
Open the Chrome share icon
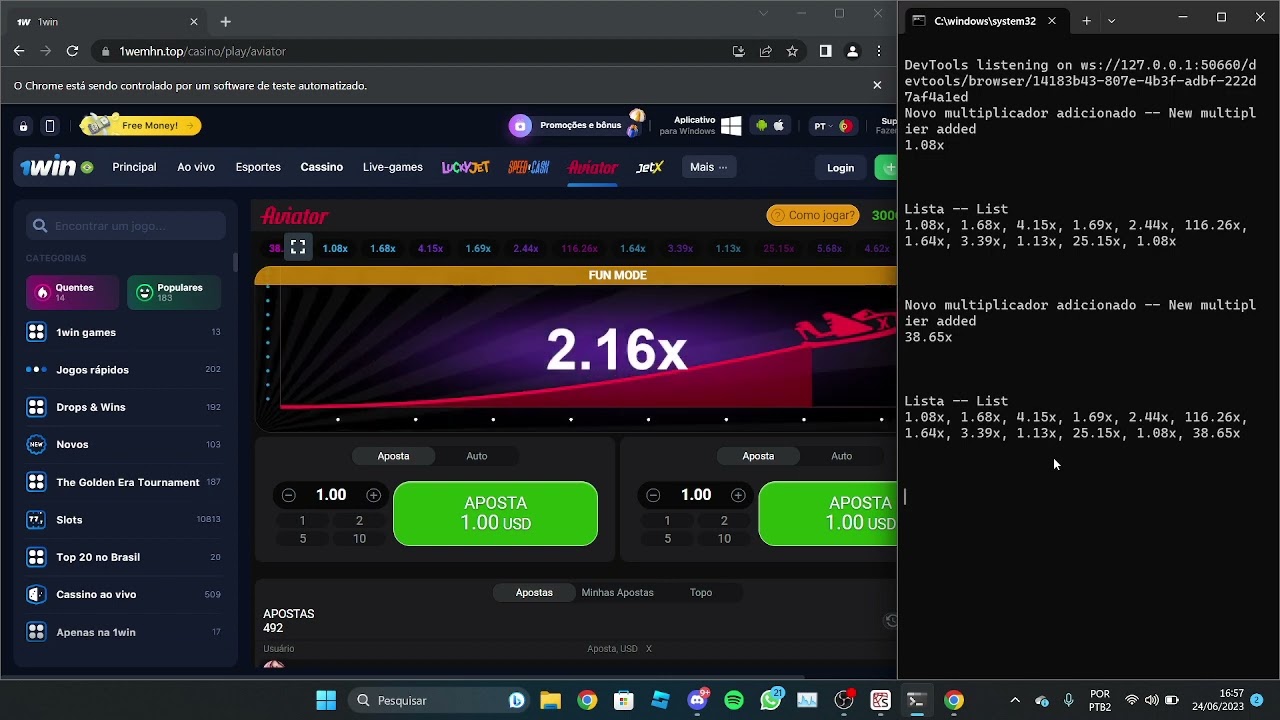coord(765,51)
